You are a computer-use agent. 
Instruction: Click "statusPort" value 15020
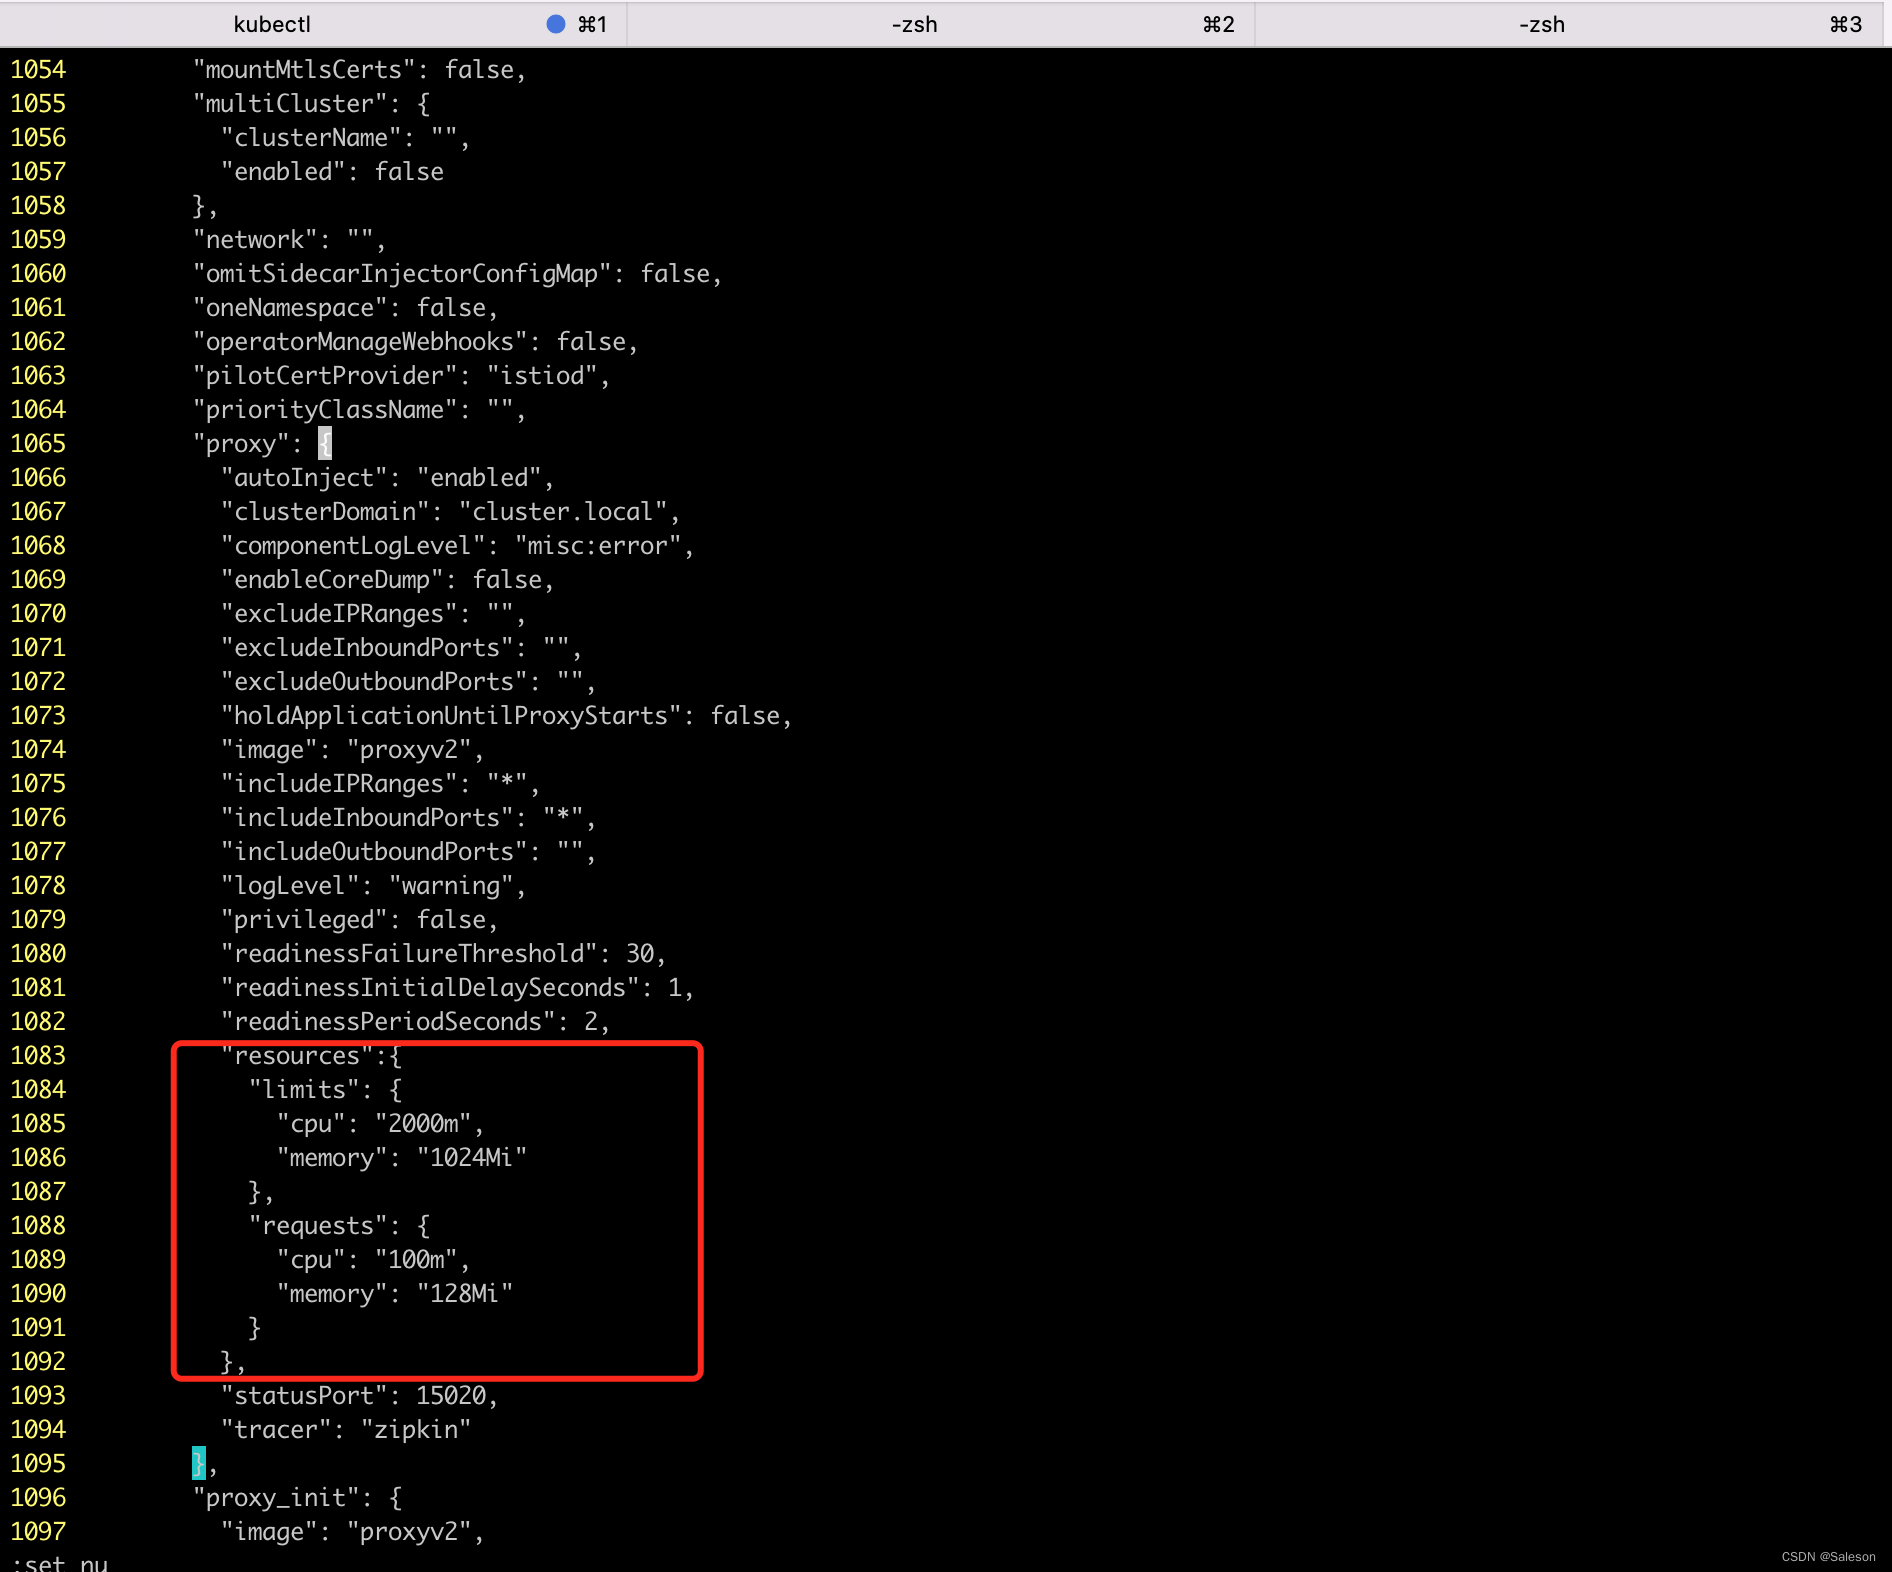(451, 1396)
